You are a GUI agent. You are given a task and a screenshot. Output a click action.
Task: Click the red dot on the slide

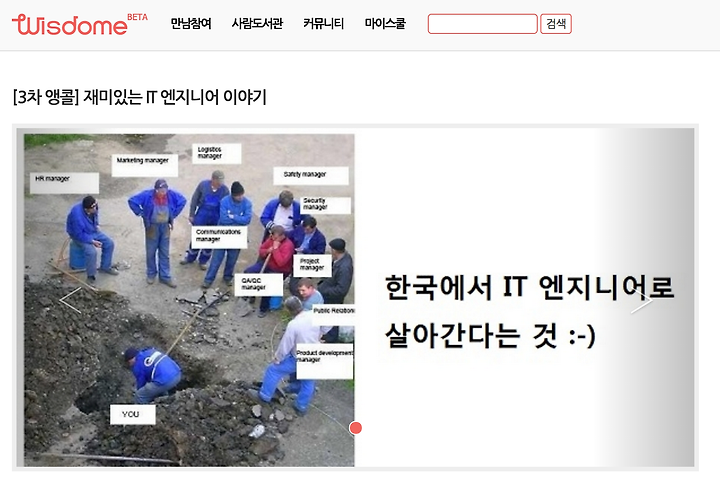(x=355, y=428)
